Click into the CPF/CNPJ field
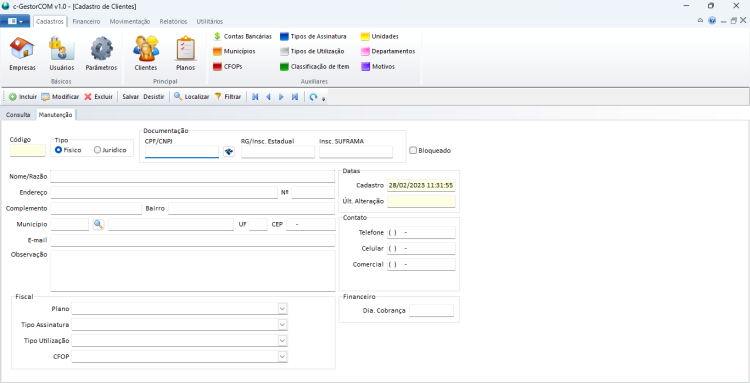 pos(182,152)
